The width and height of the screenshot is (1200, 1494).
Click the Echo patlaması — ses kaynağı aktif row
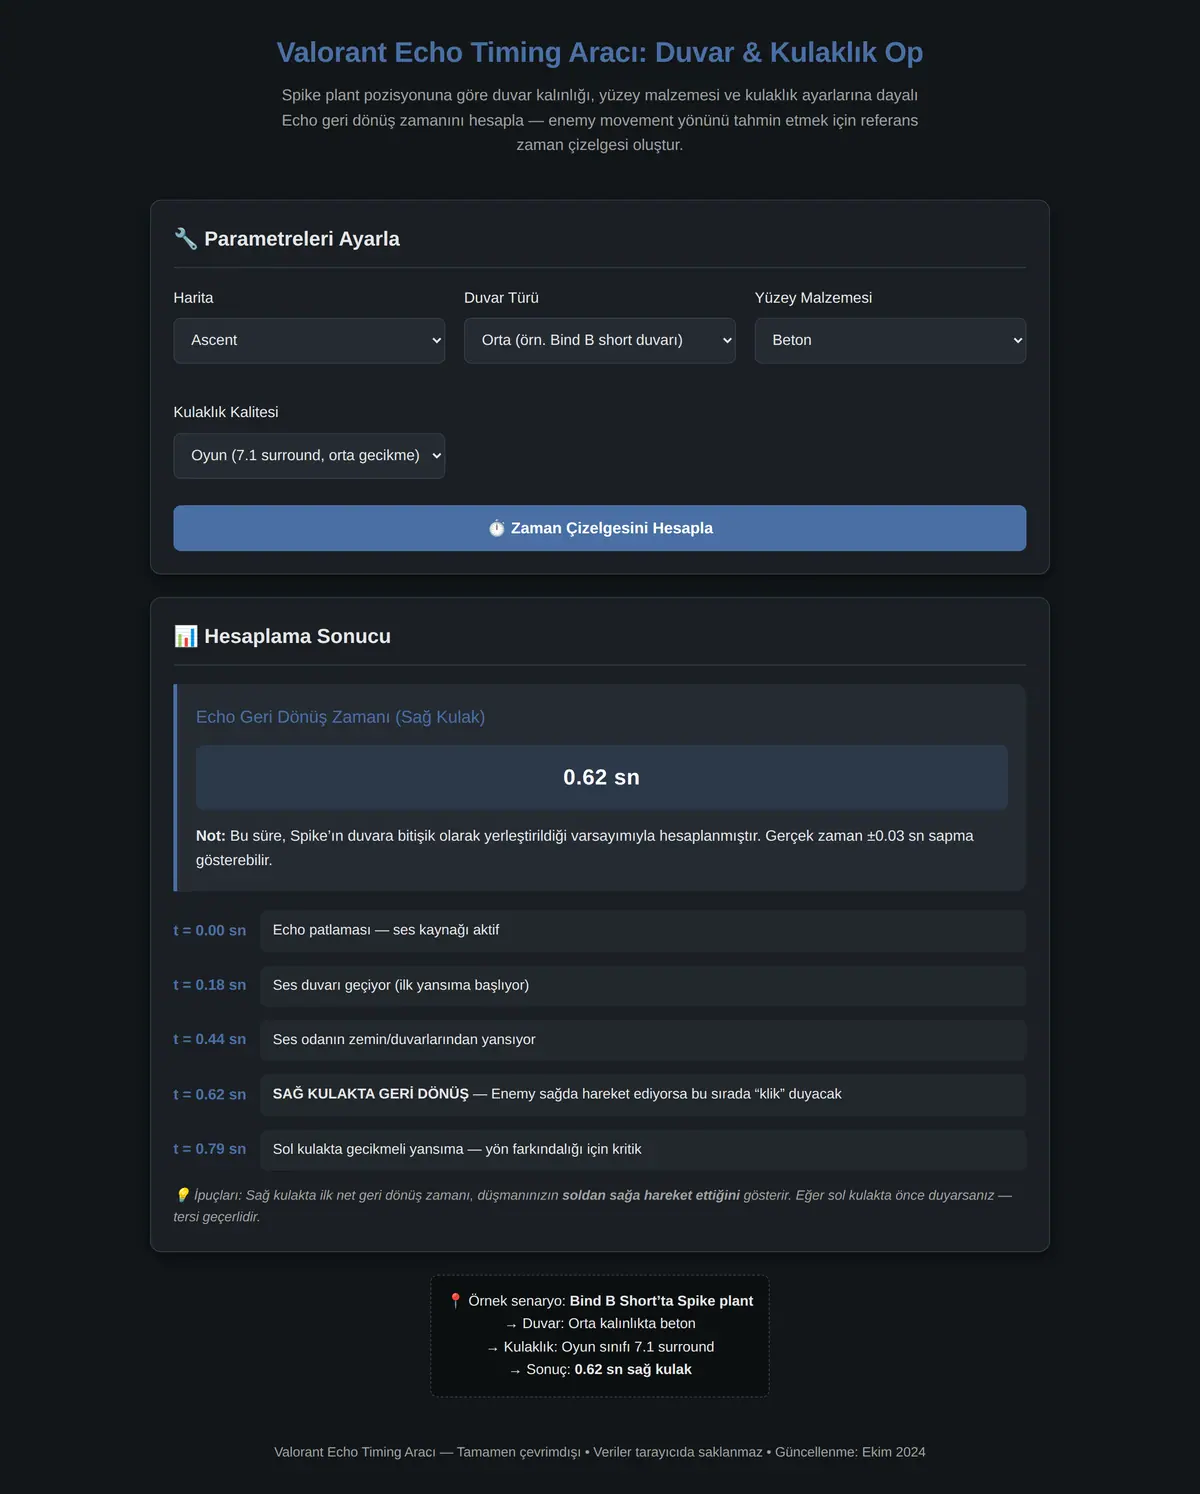[643, 930]
